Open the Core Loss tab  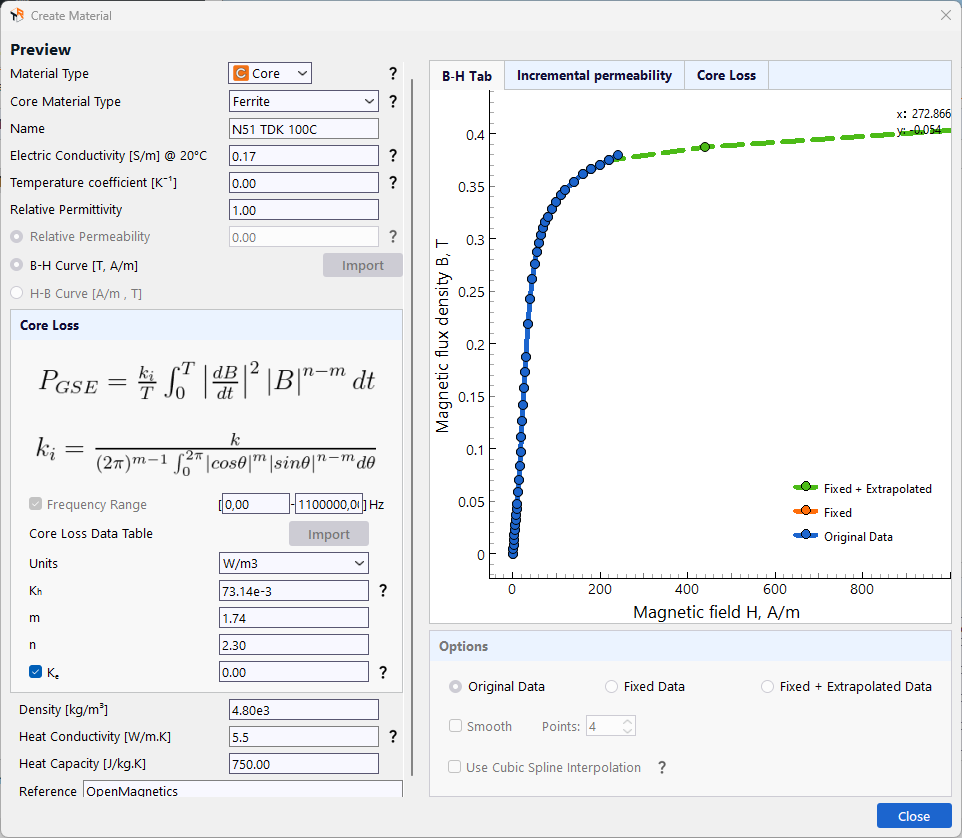tap(725, 75)
